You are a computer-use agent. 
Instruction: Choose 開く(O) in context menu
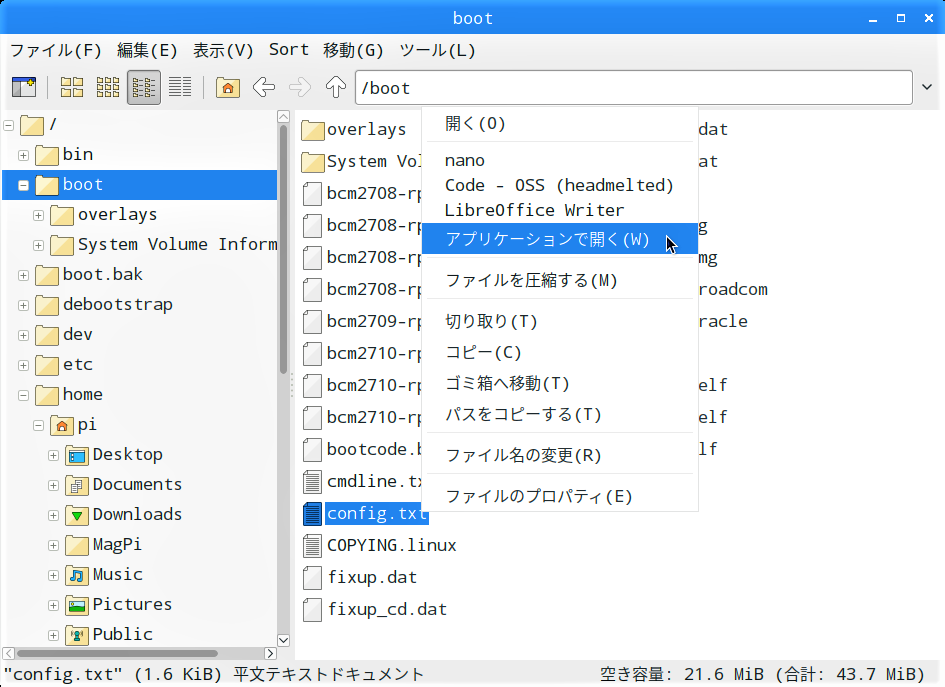pos(560,124)
